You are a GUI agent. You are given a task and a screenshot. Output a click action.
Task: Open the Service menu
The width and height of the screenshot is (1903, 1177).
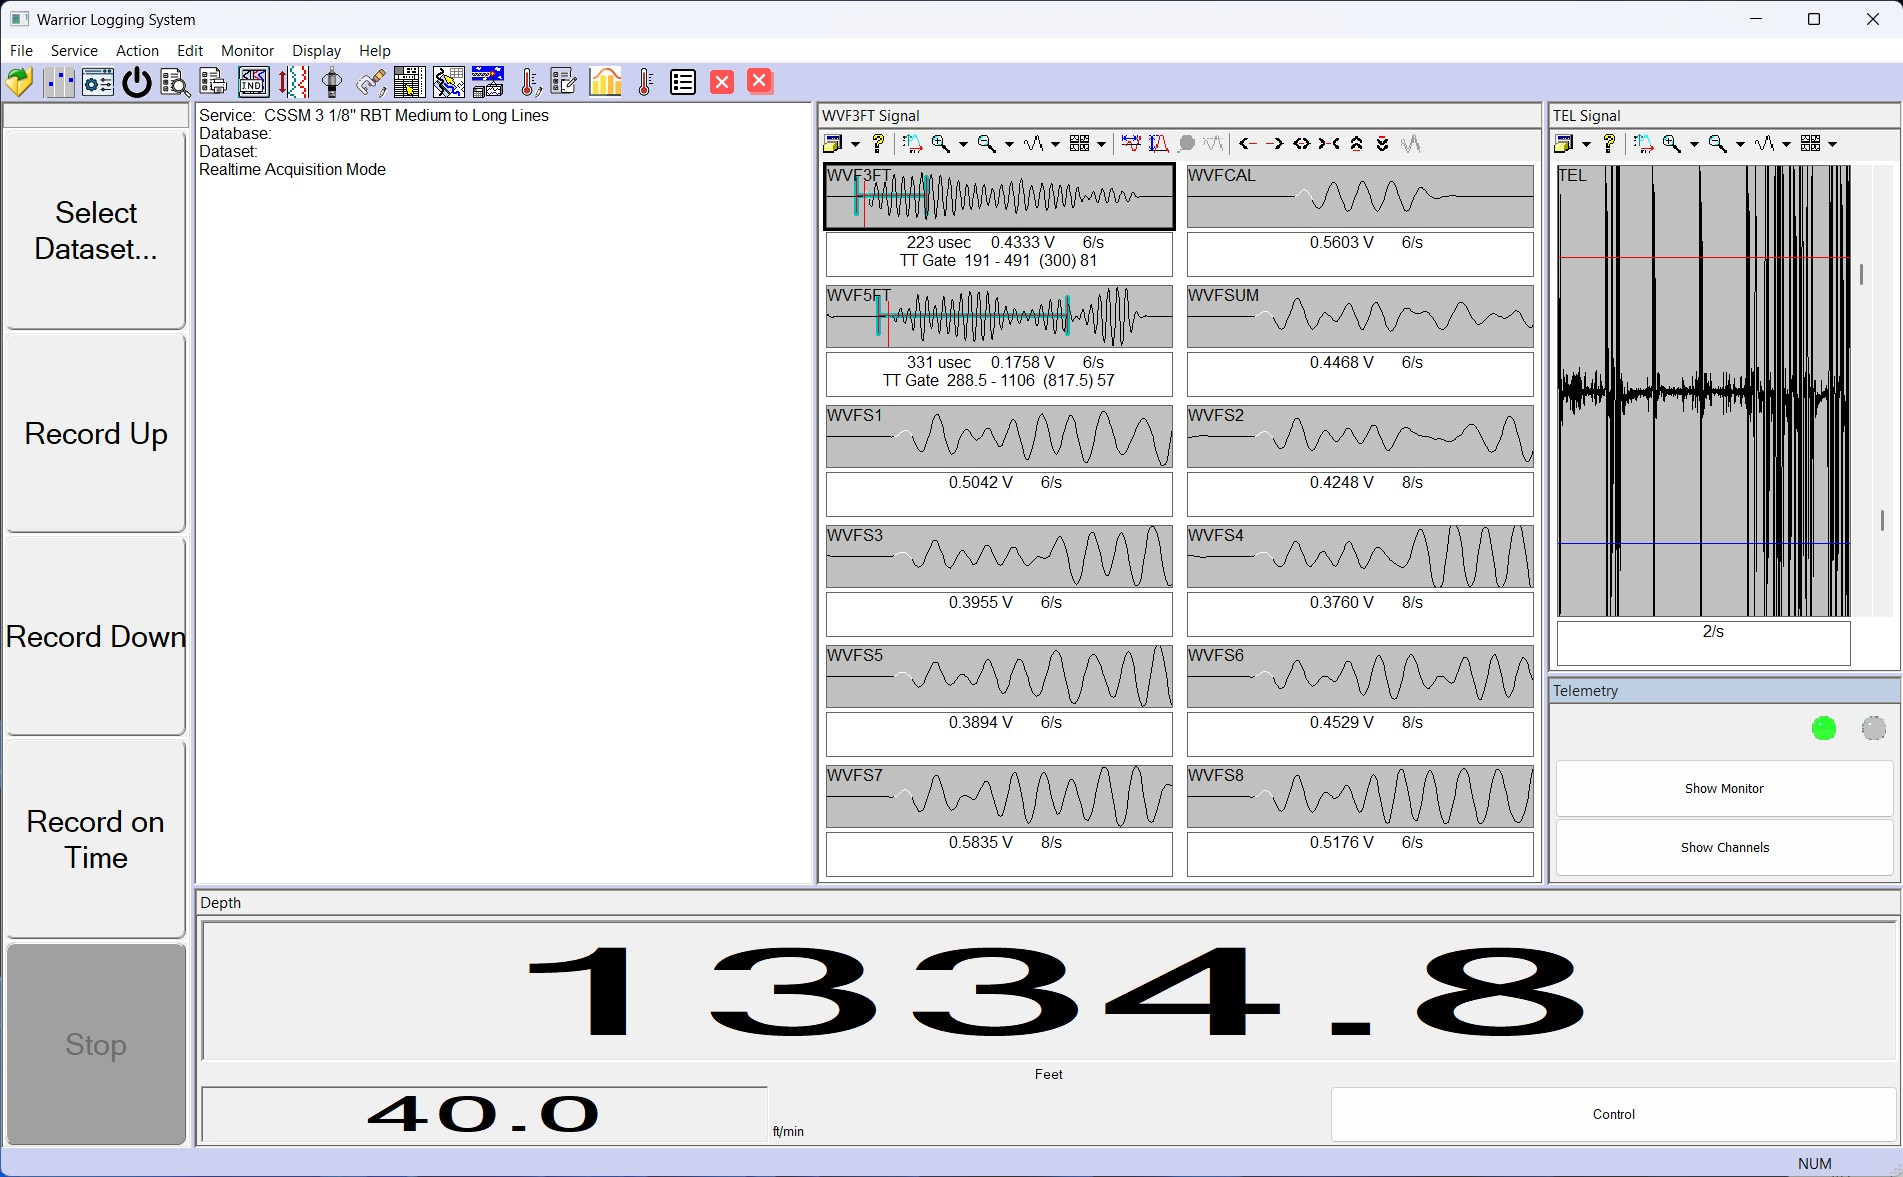point(74,51)
